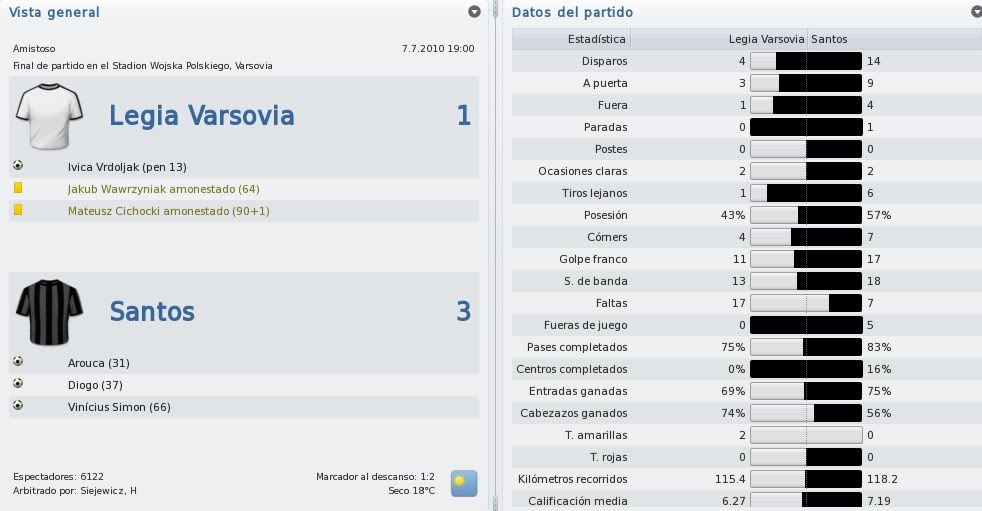Screen dimensions: 982x511
Task: Open the Vista general panel dropdown arrow
Action: [475, 12]
